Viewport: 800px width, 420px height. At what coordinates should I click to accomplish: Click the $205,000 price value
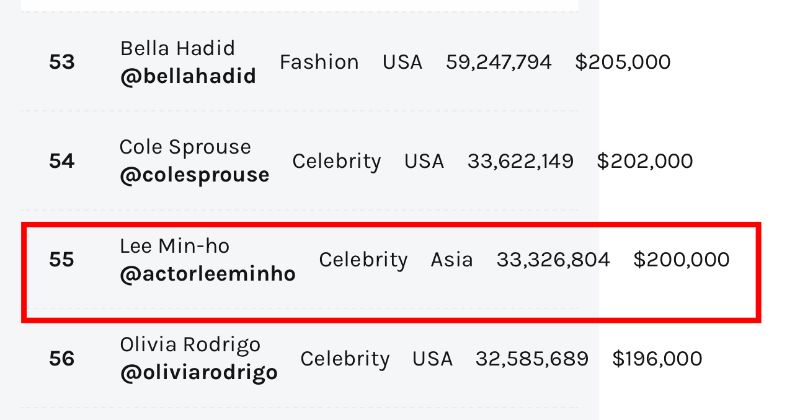coord(623,62)
